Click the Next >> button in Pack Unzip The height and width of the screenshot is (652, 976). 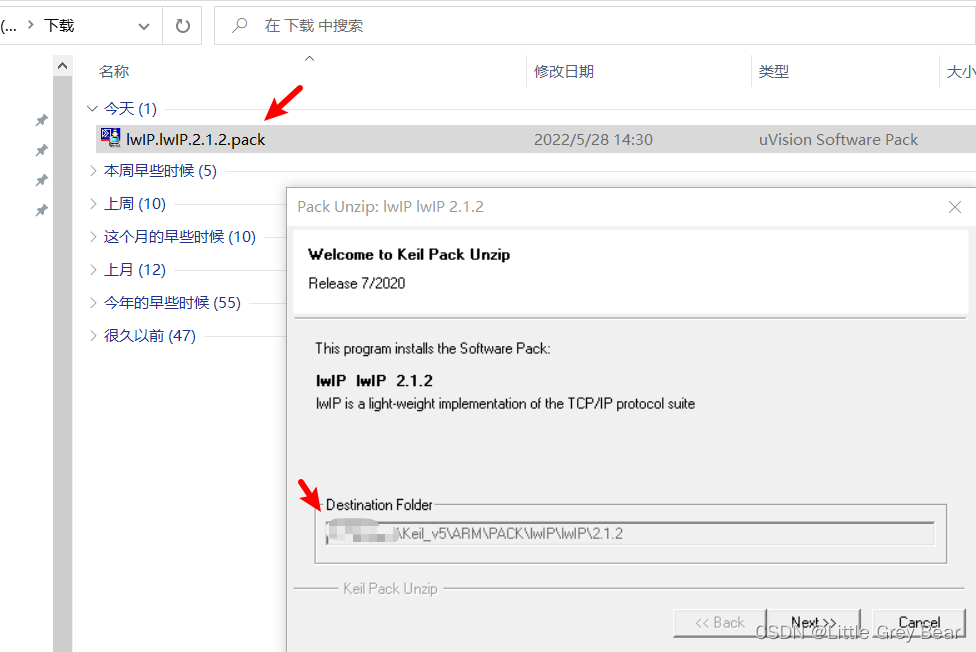(814, 623)
